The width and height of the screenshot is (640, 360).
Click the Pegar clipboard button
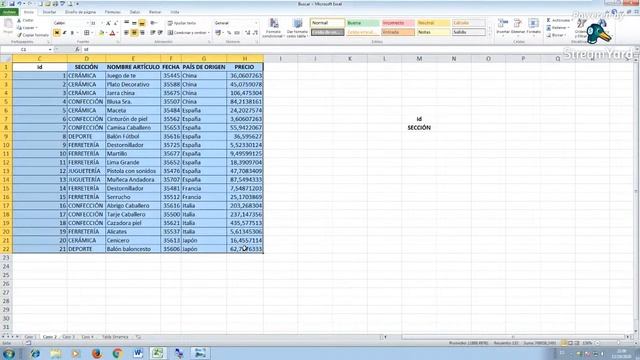click(x=8, y=27)
